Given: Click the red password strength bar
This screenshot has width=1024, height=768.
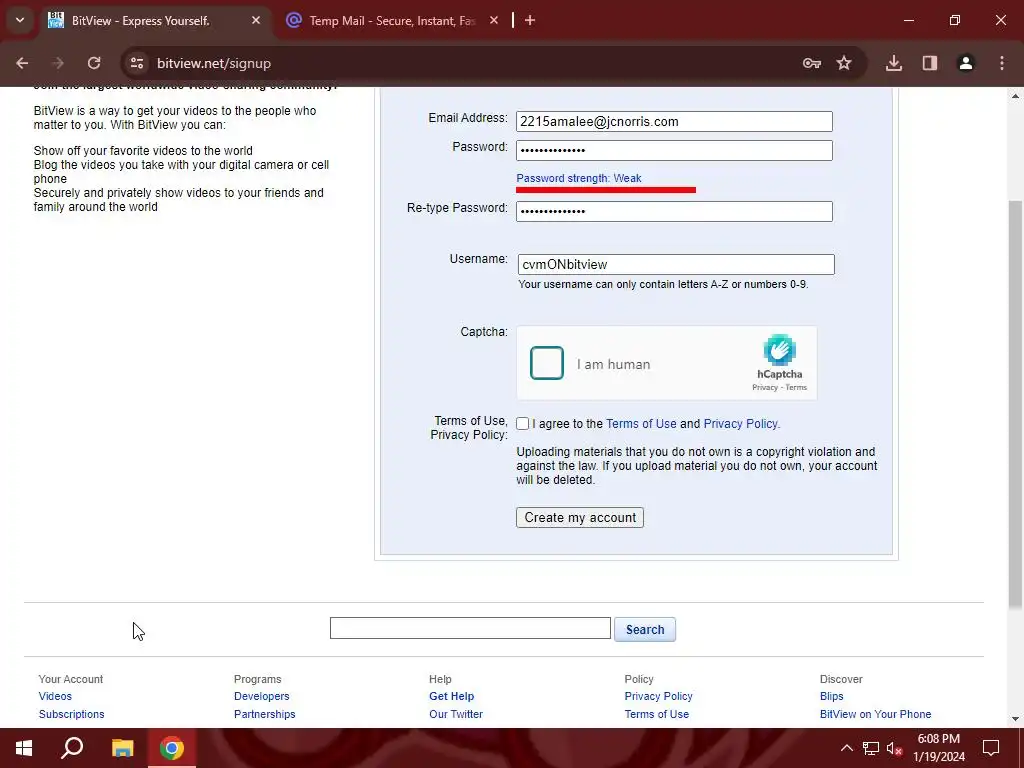Looking at the screenshot, I should tap(606, 189).
